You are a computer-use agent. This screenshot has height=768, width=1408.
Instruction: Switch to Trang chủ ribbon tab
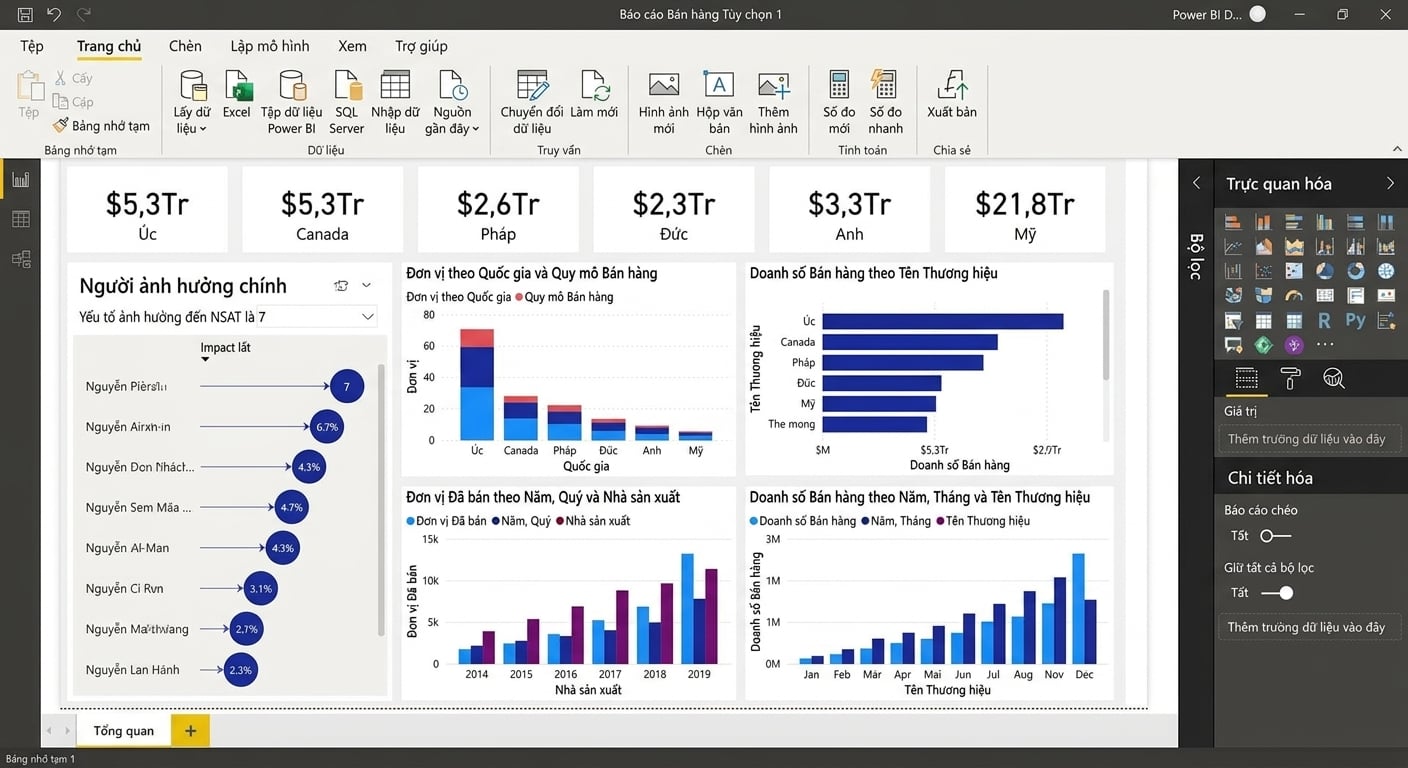point(109,46)
